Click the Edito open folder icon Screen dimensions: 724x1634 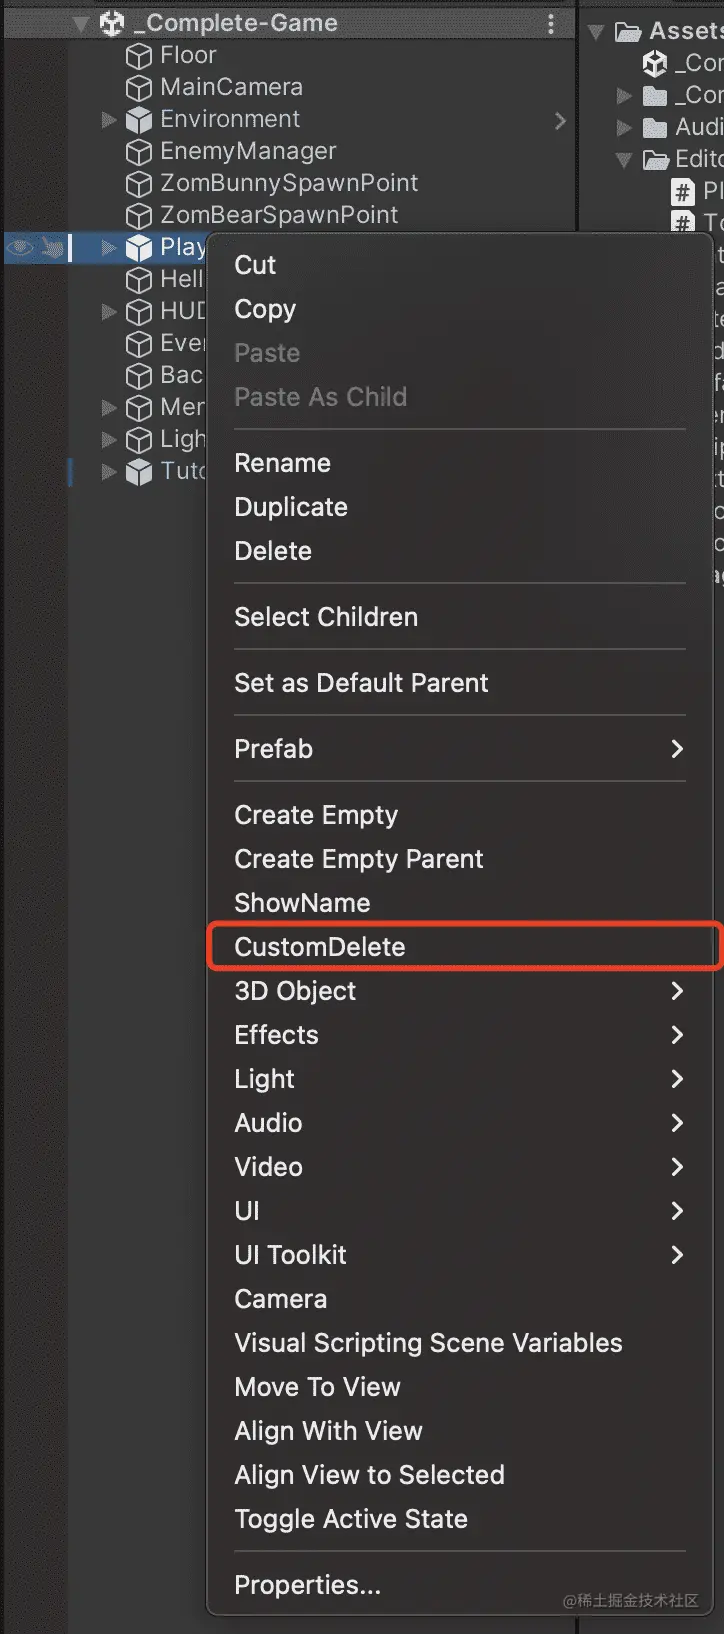point(656,160)
